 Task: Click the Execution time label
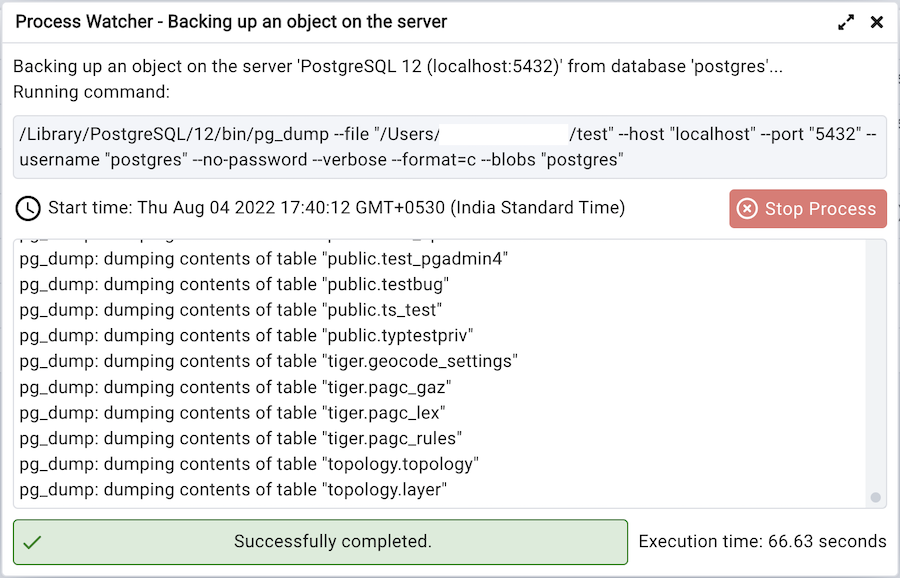coord(762,541)
